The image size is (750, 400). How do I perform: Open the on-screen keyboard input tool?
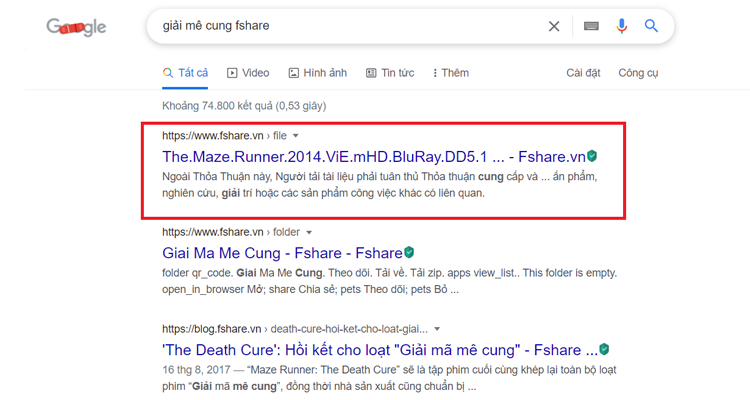tap(591, 26)
